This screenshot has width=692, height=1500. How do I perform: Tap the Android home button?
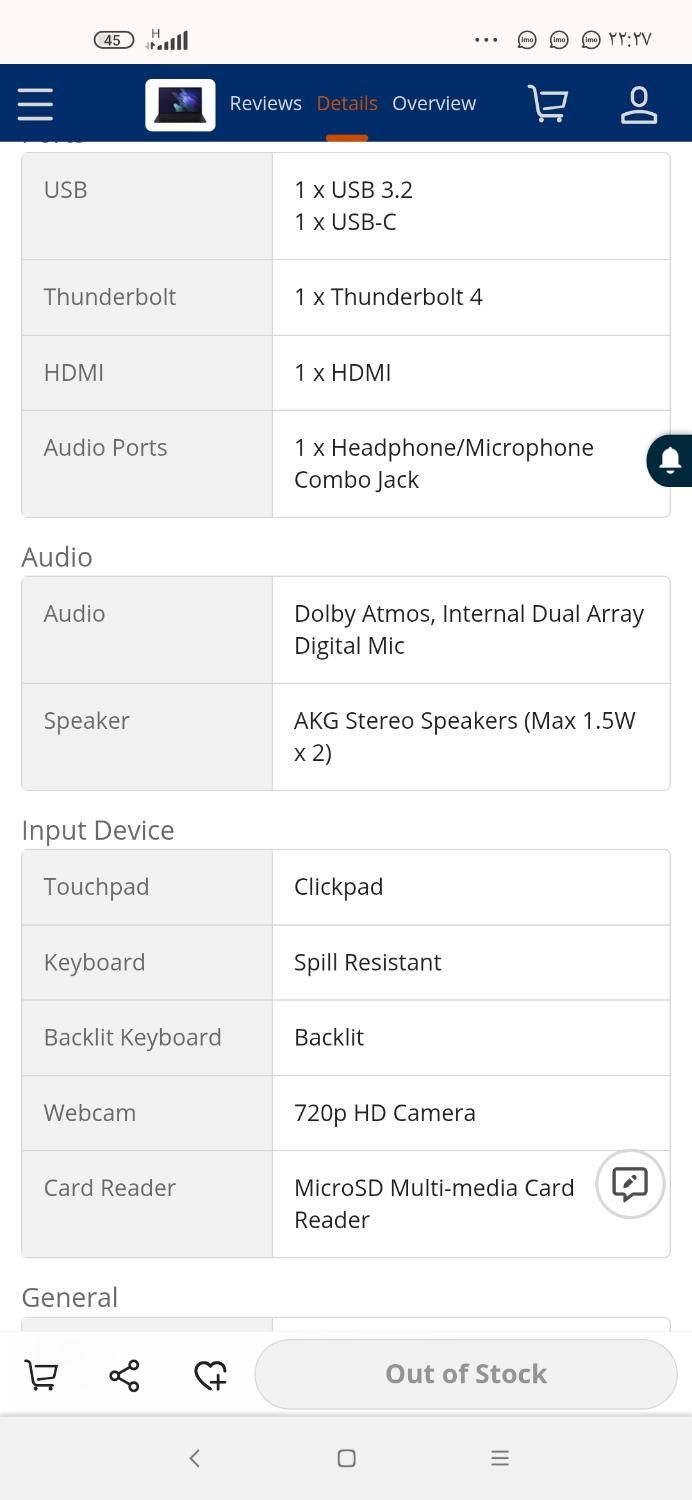[x=346, y=1458]
